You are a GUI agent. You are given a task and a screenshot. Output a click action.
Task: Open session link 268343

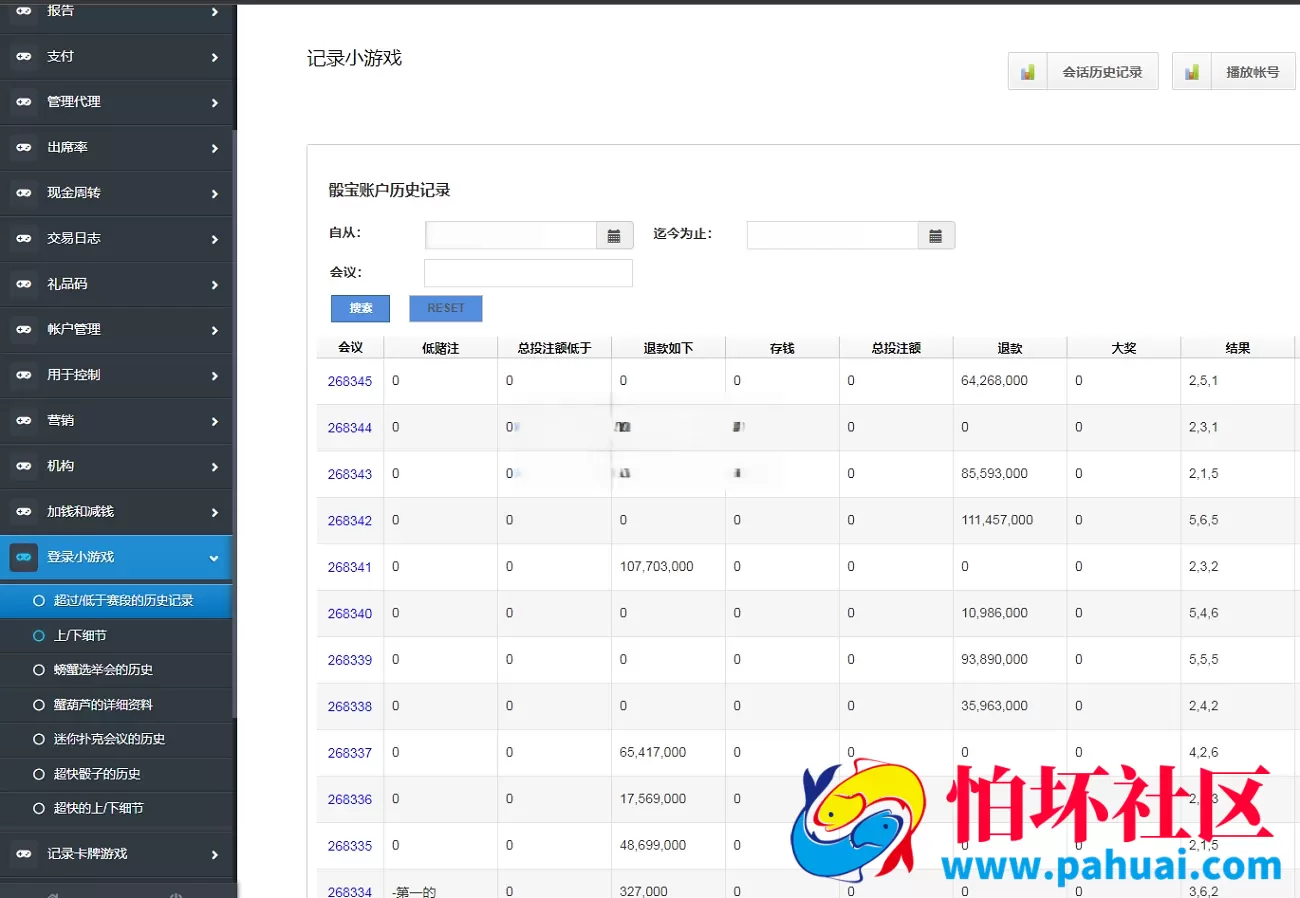(x=350, y=474)
